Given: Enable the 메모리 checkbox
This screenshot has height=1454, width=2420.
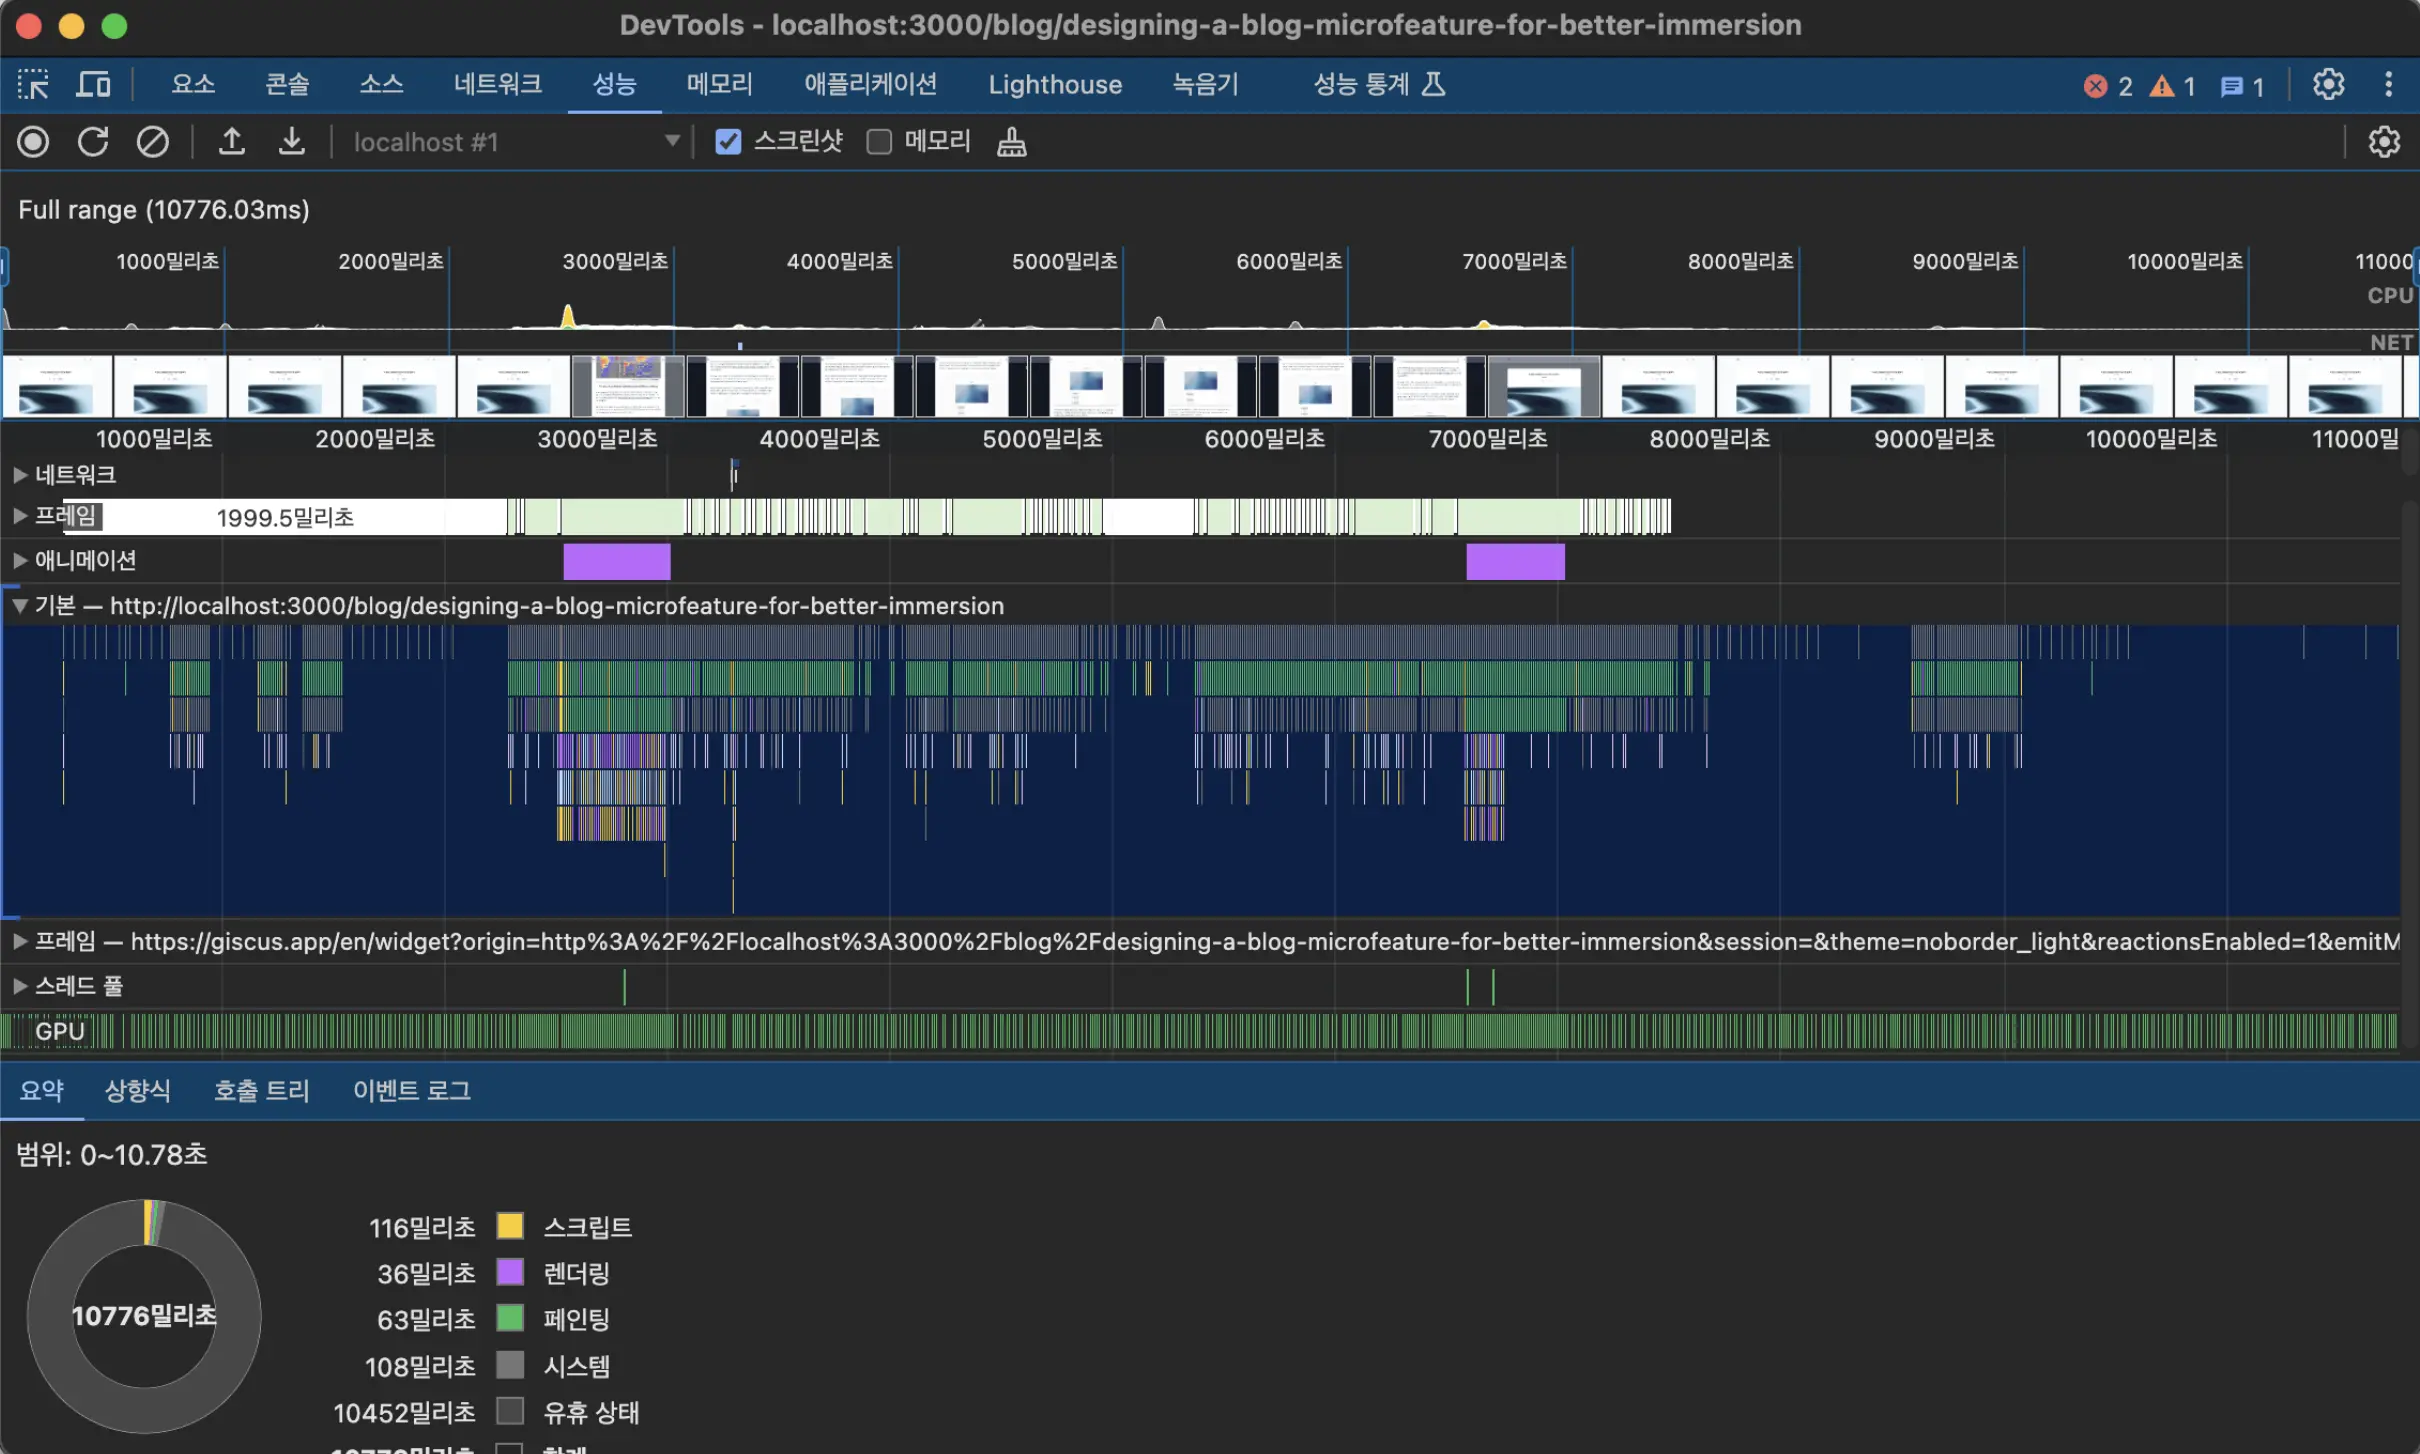Looking at the screenshot, I should pyautogui.click(x=878, y=141).
